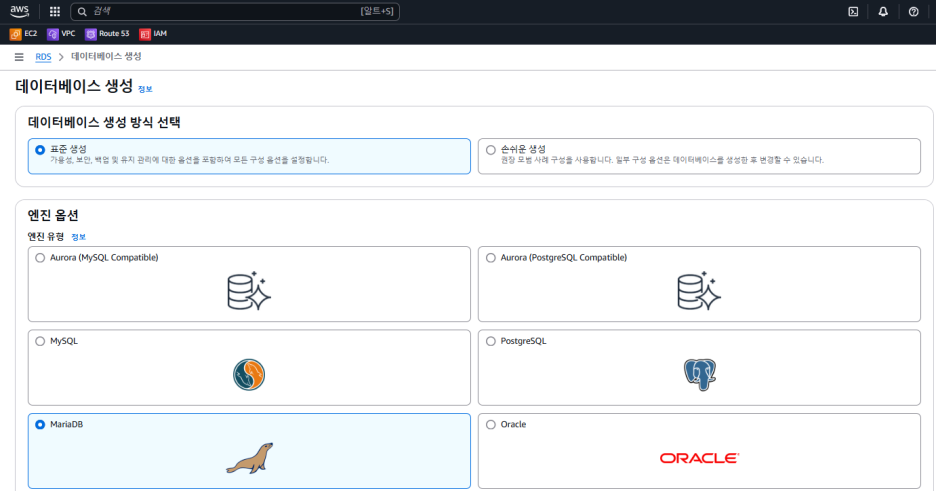The image size is (936, 491).
Task: Open 정보 link next to 엔진 유형
Action: (78, 237)
